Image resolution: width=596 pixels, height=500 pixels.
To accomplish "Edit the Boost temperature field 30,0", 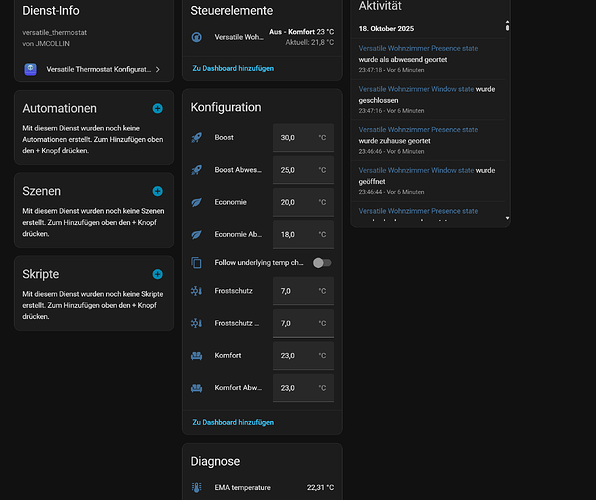I will 303,138.
